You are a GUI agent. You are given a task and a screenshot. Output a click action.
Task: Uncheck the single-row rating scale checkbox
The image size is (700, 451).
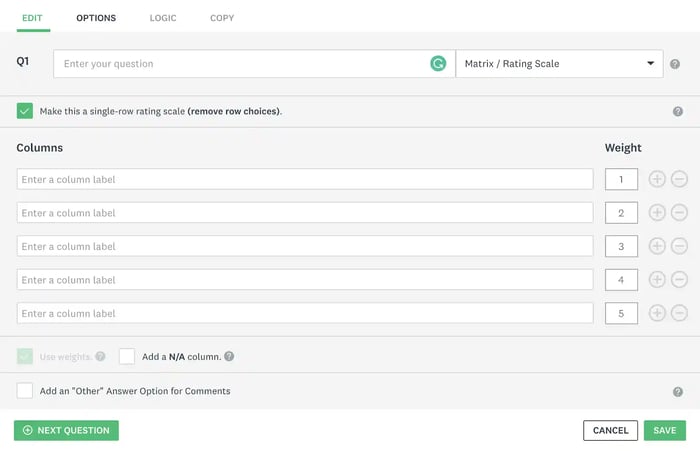pos(25,111)
